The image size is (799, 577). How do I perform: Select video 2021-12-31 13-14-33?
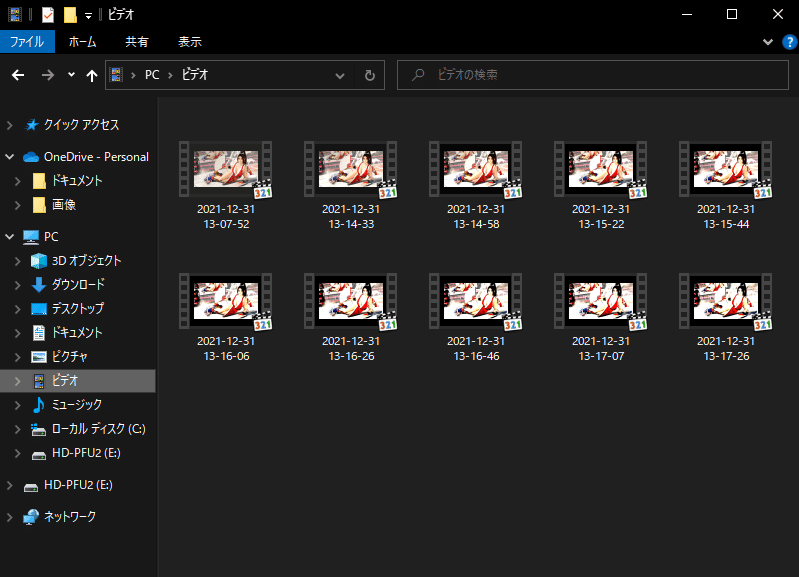[351, 186]
